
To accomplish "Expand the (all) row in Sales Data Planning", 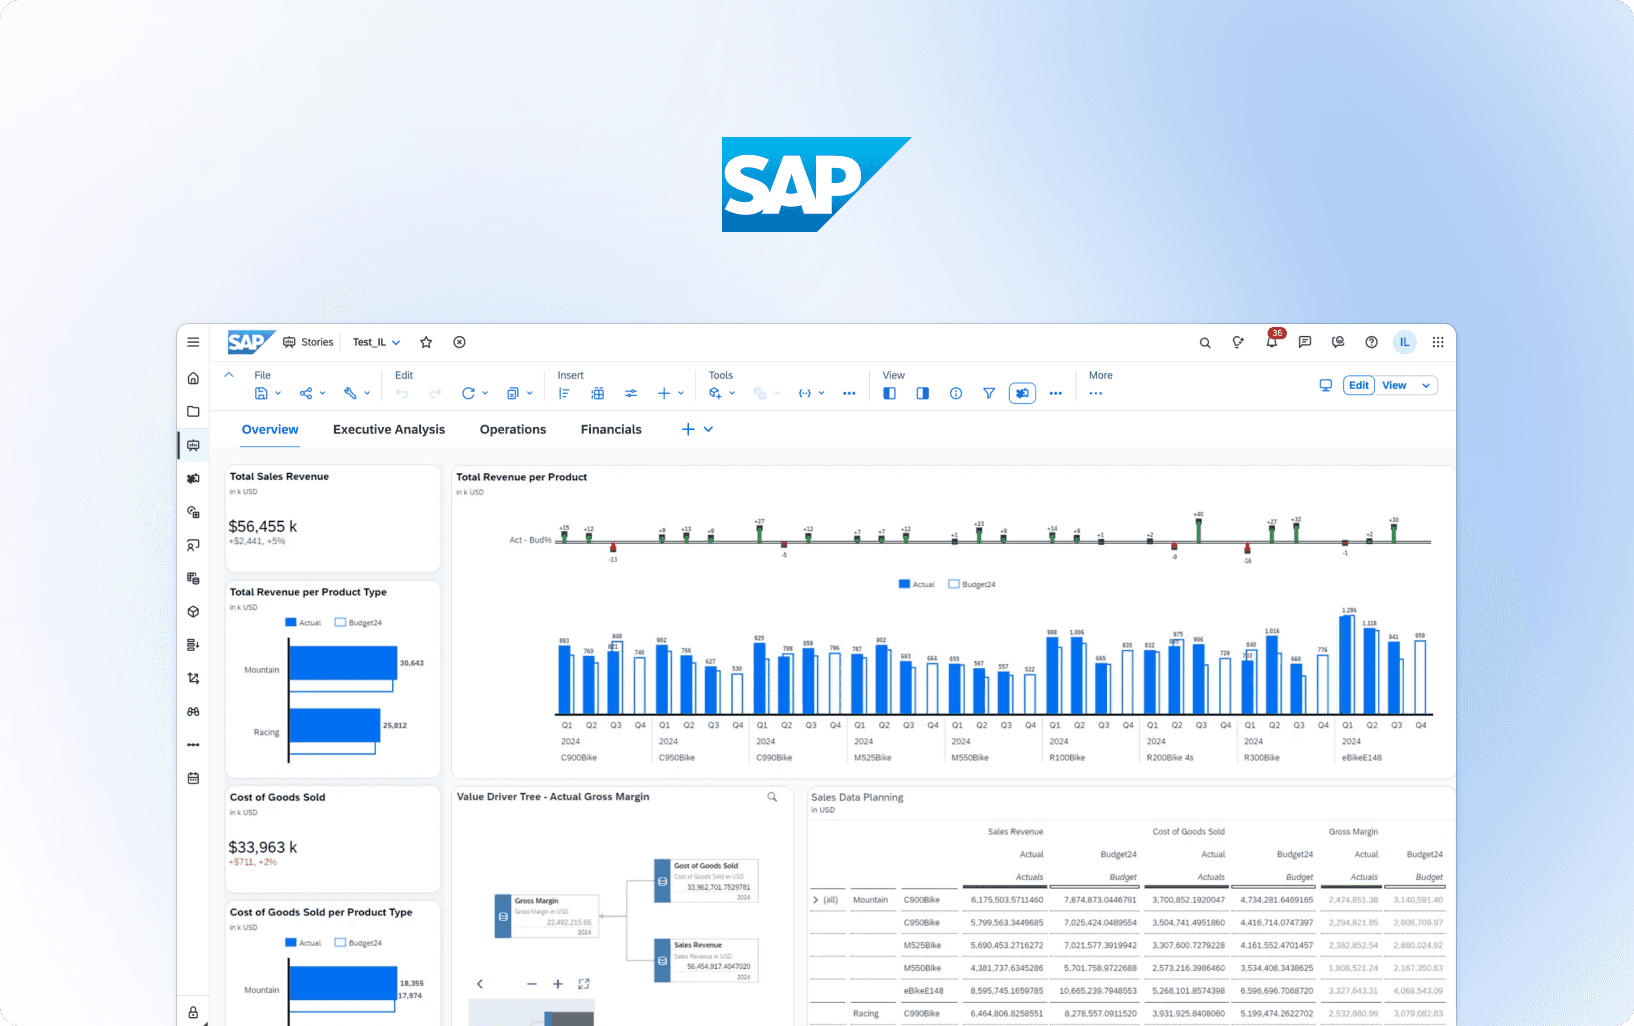I will tap(816, 900).
